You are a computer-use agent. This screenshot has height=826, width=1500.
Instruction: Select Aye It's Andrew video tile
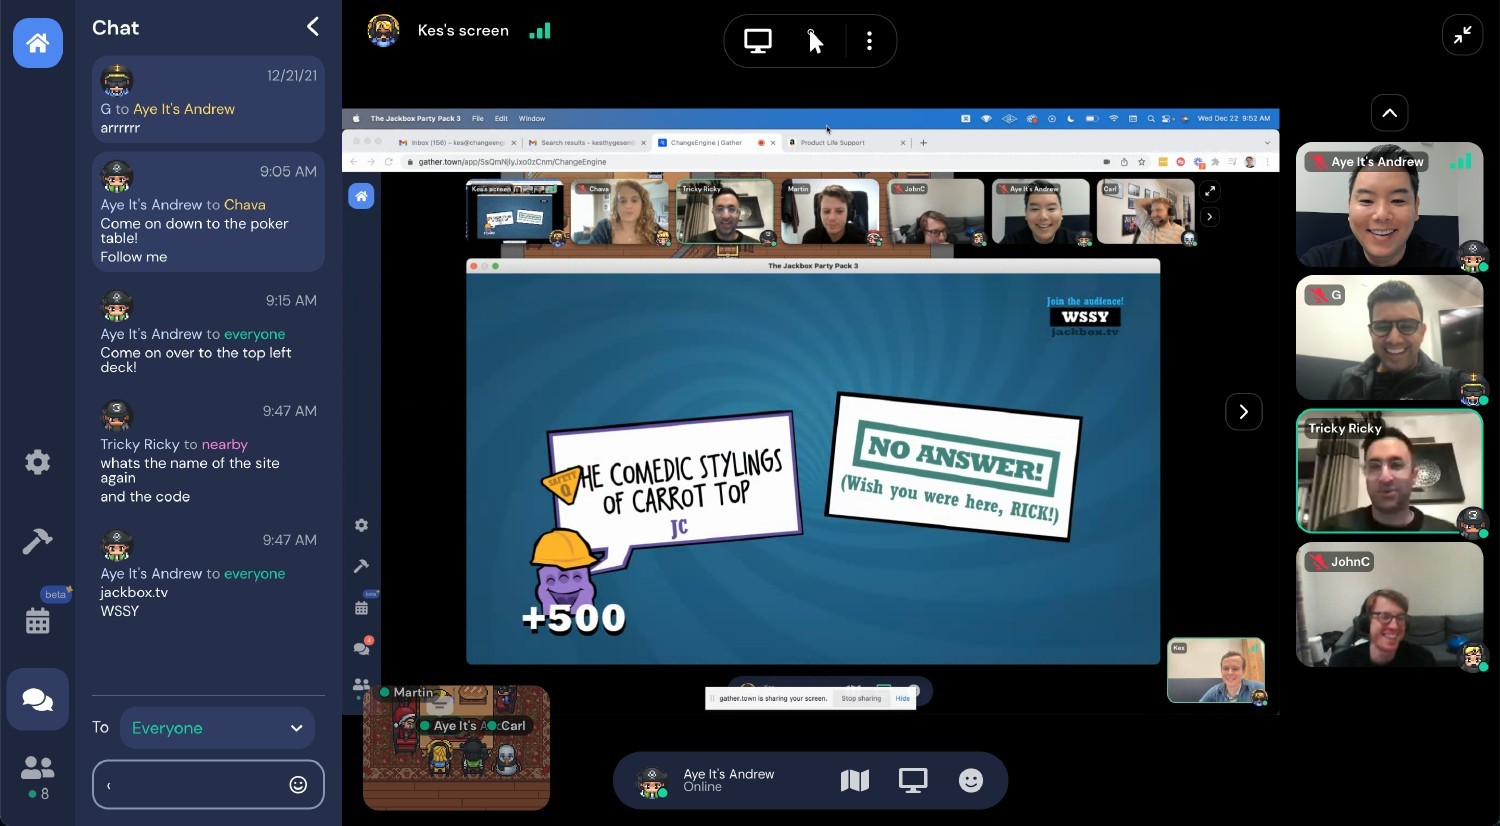1390,205
